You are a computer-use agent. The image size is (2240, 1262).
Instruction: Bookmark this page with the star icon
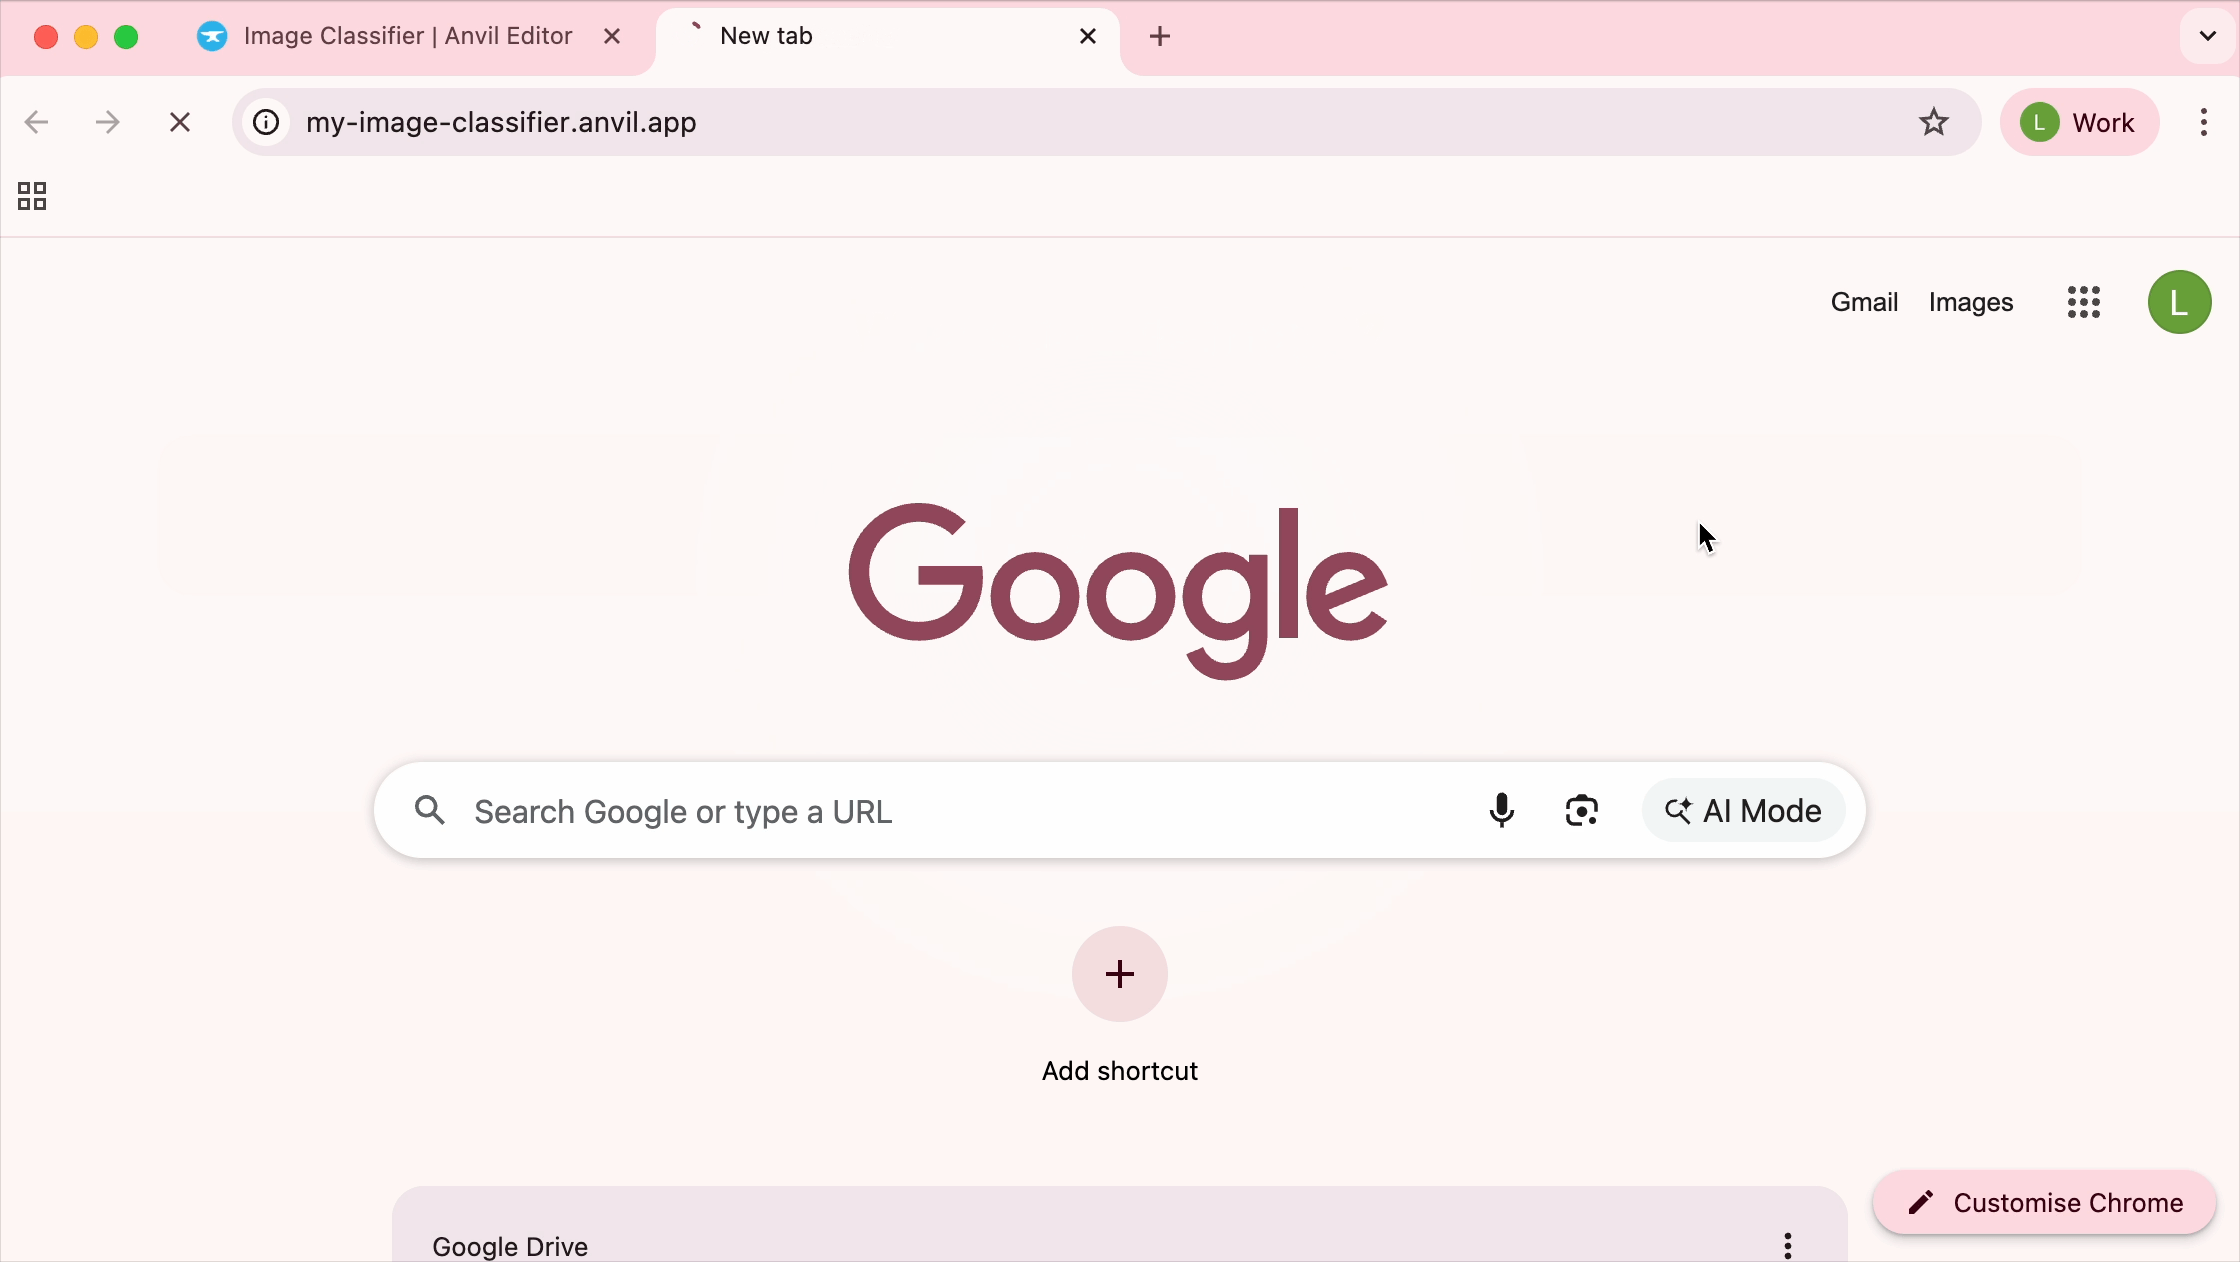[1934, 122]
